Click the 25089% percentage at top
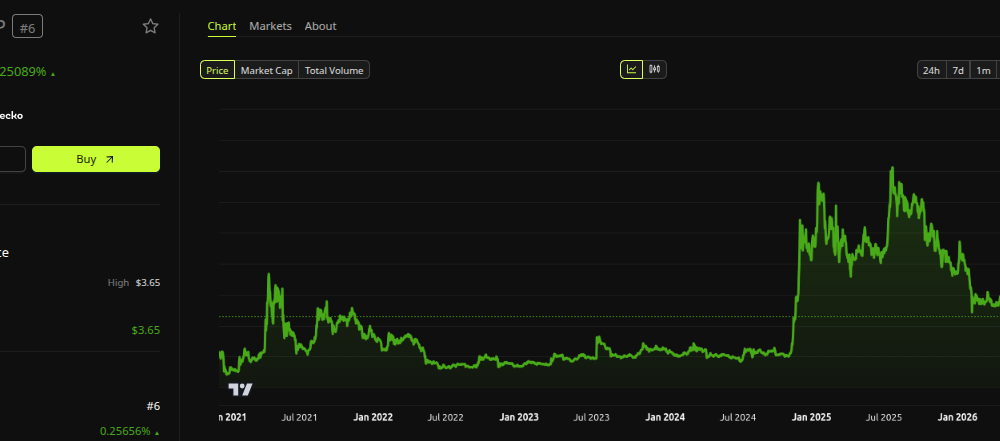 24,72
